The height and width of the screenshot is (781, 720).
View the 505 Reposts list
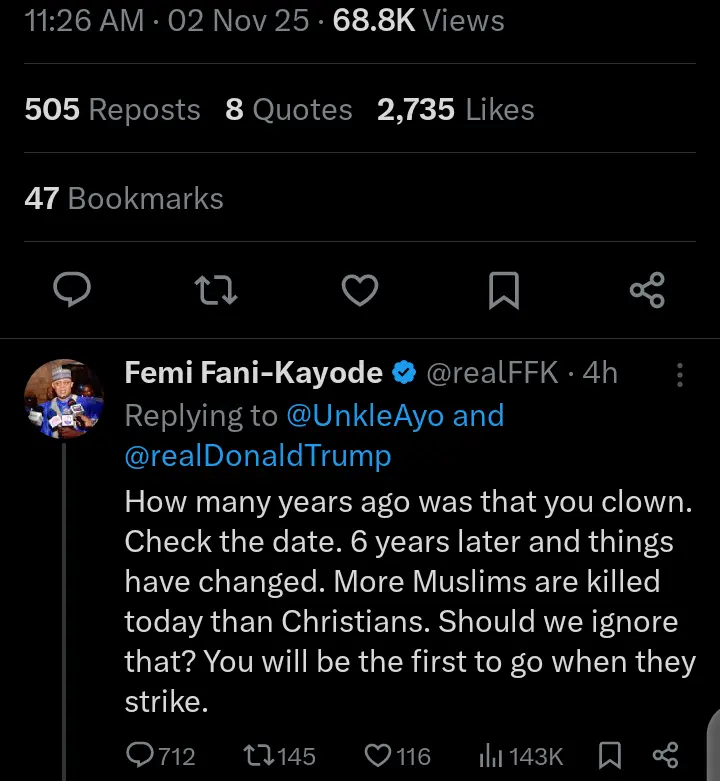[112, 109]
